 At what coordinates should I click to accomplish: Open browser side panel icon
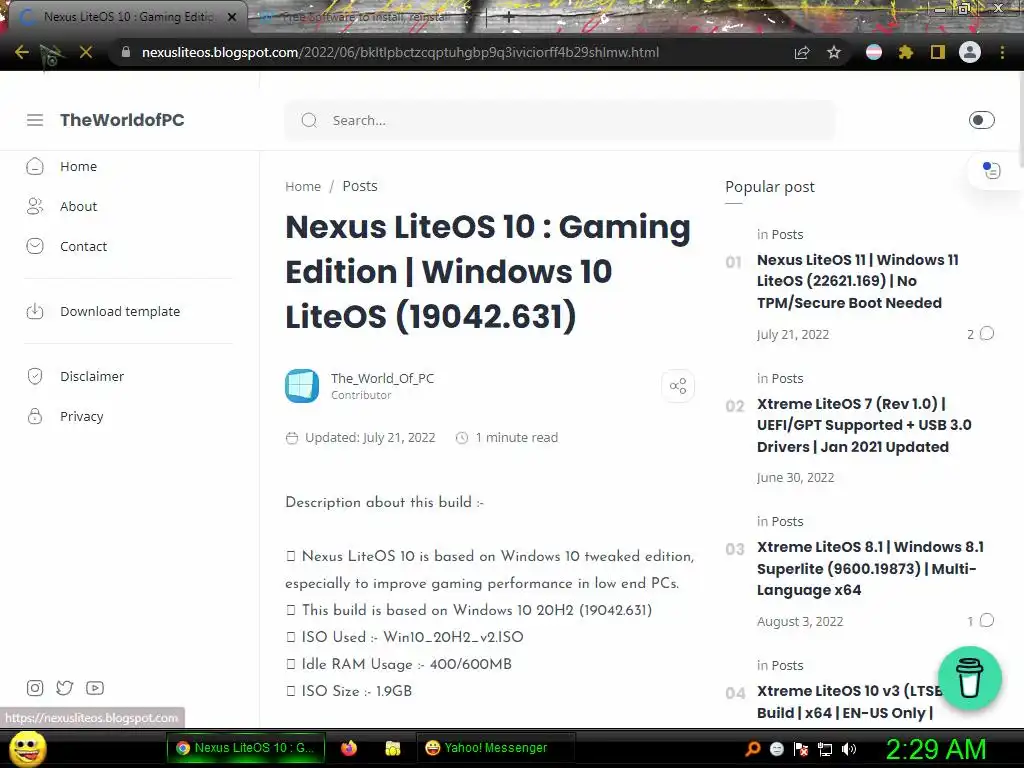938,52
